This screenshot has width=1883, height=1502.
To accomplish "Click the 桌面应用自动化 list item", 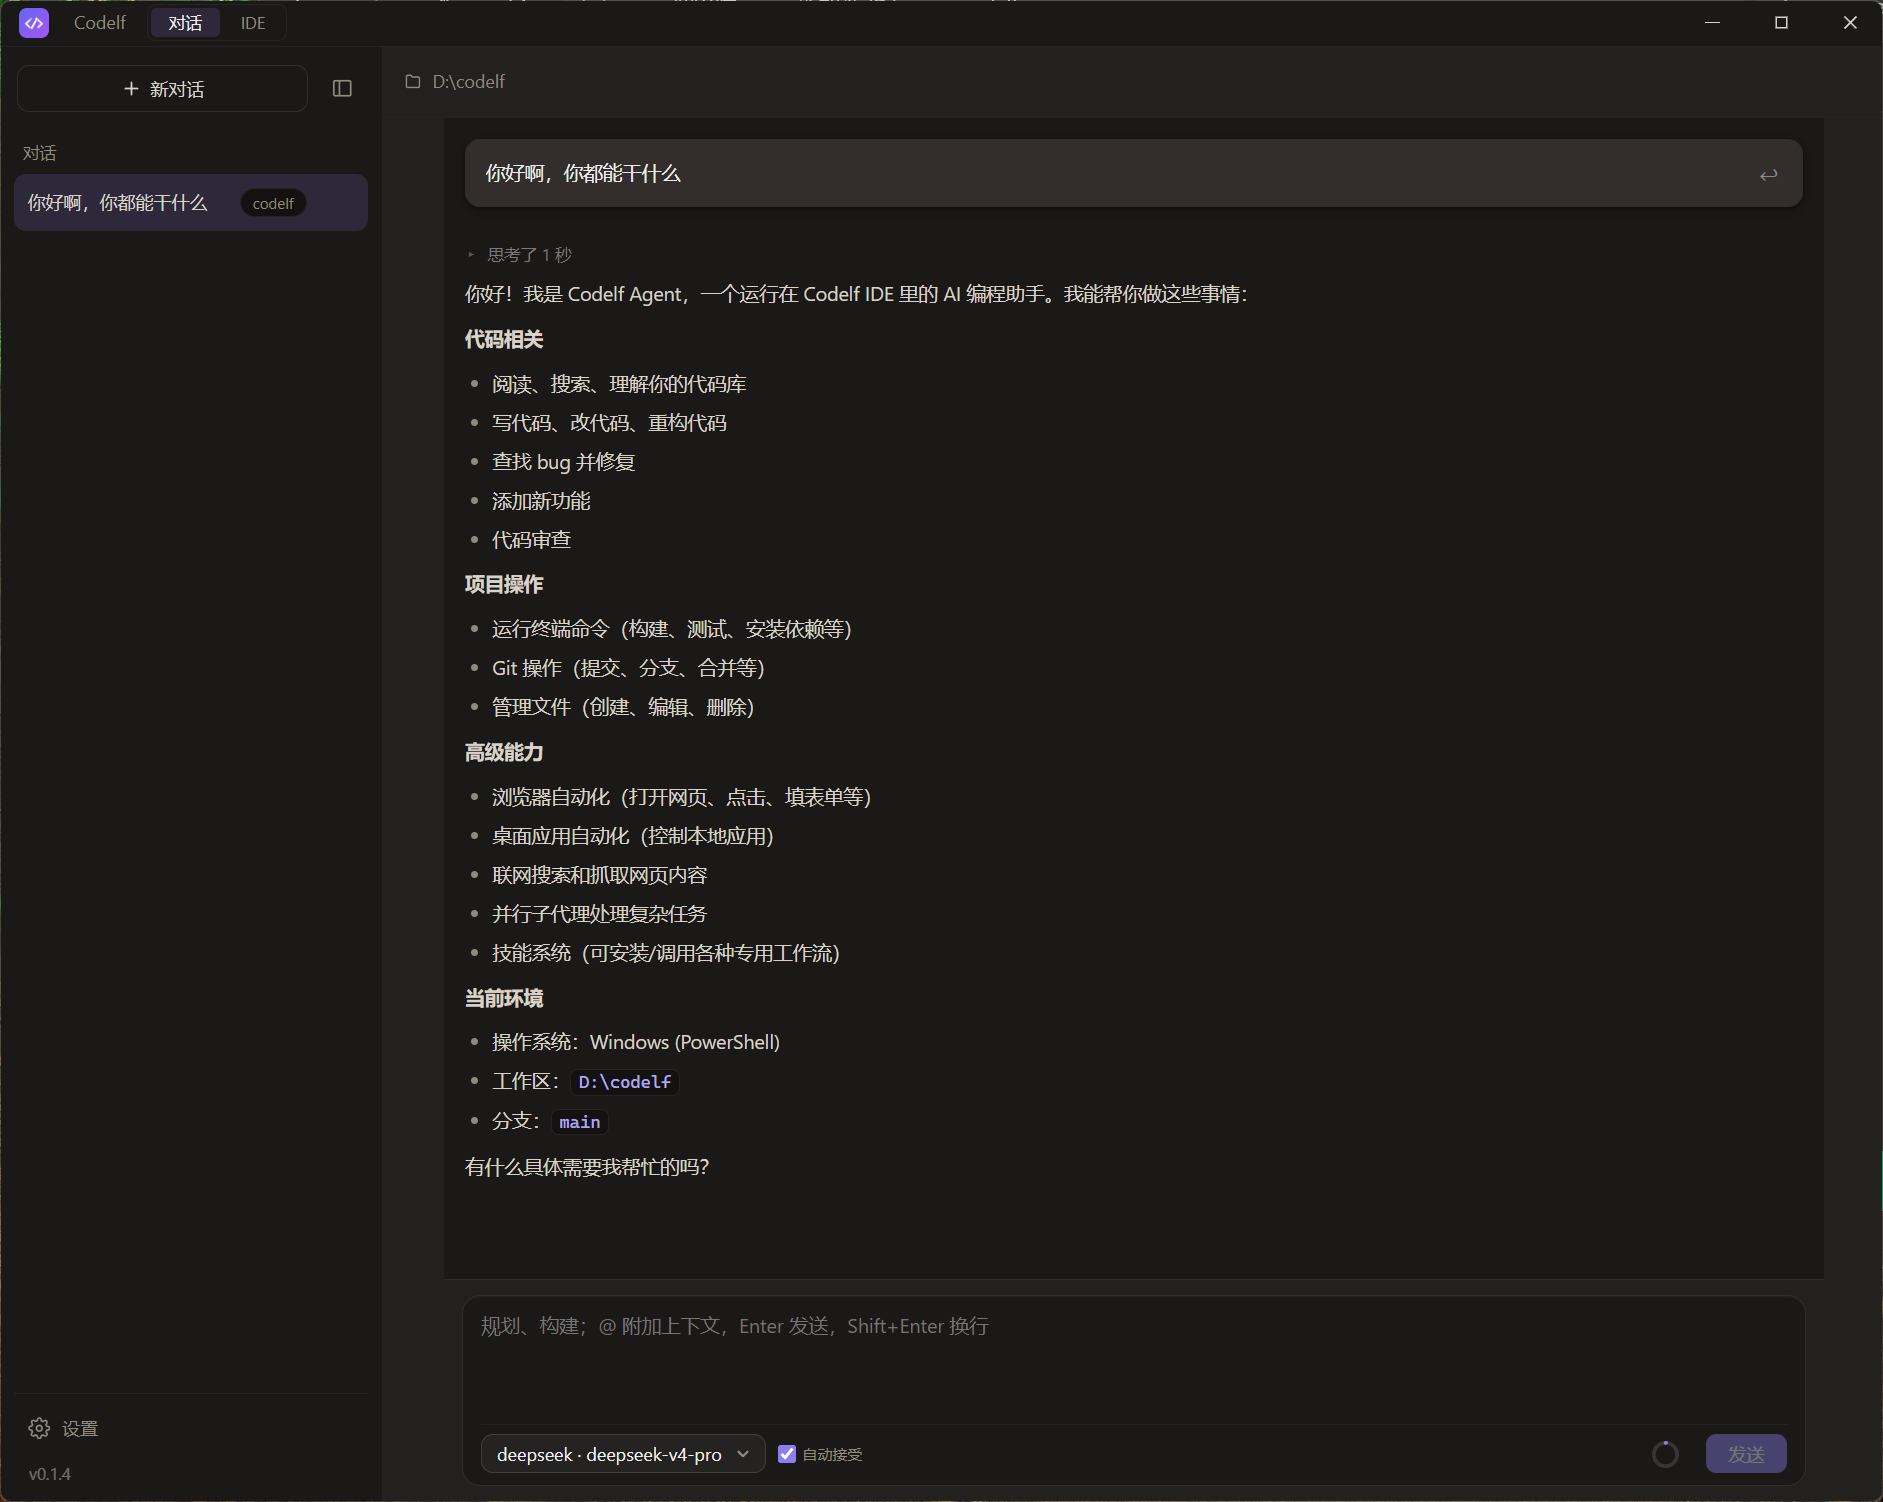I will click(x=633, y=836).
